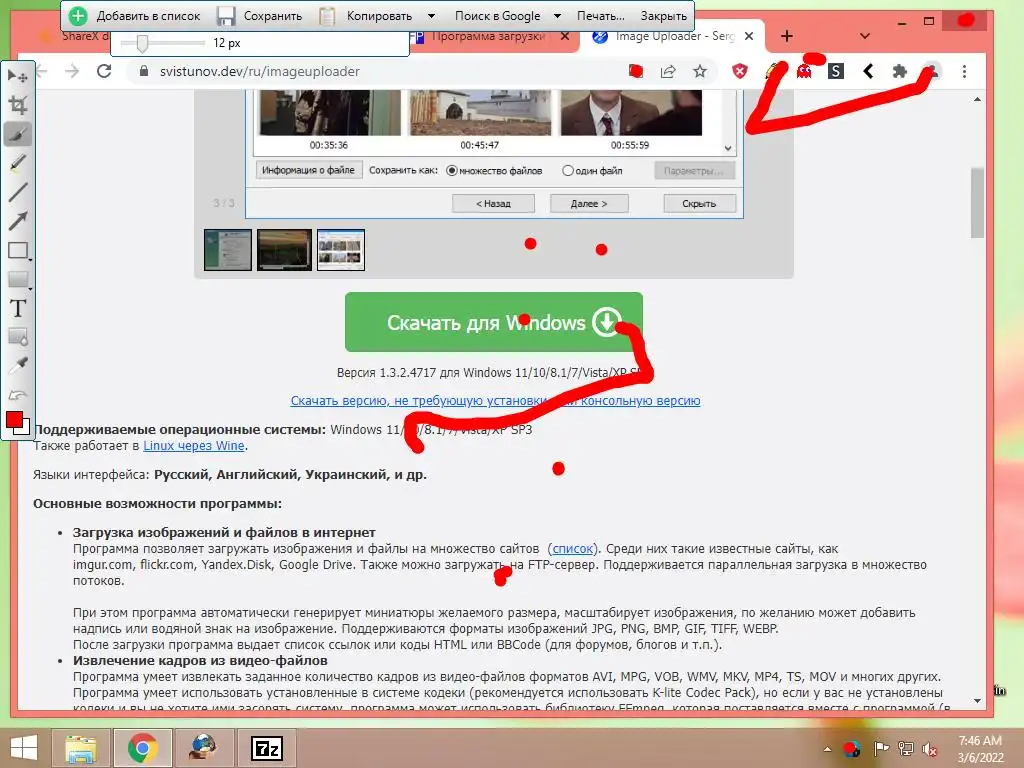Image resolution: width=1024 pixels, height=768 pixels.
Task: Open the список link of supported sites
Action: pyautogui.click(x=573, y=549)
